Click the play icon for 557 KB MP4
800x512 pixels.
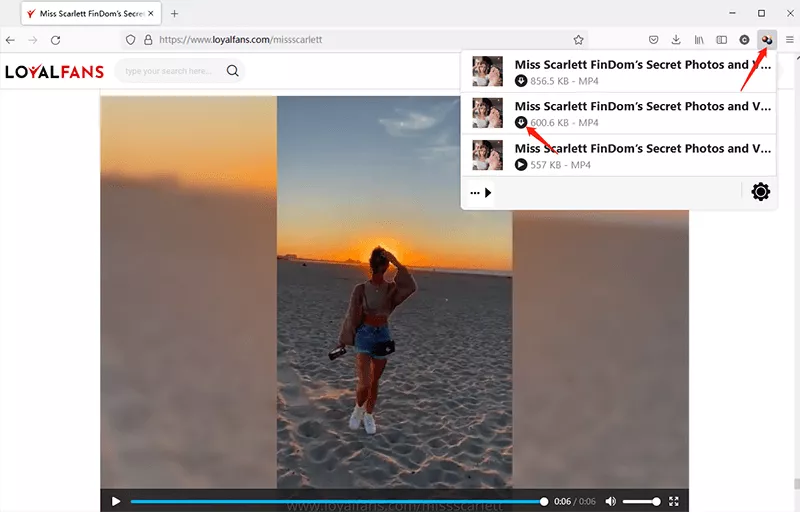pos(520,165)
